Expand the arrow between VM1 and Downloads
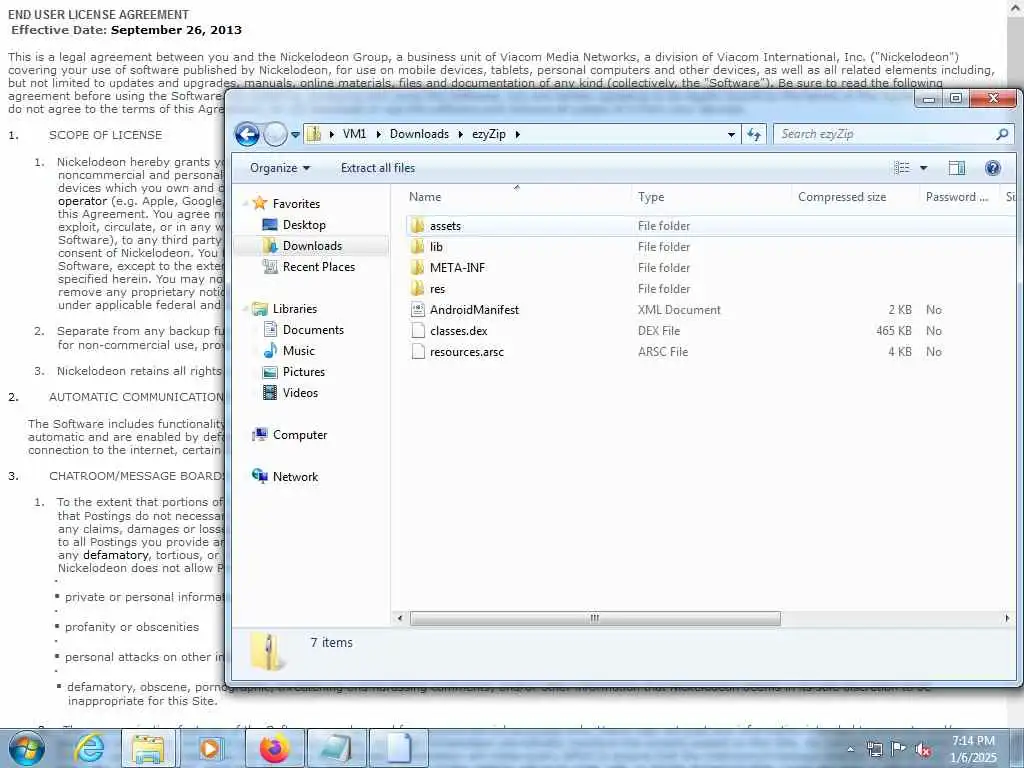Image resolution: width=1024 pixels, height=768 pixels. pyautogui.click(x=378, y=134)
